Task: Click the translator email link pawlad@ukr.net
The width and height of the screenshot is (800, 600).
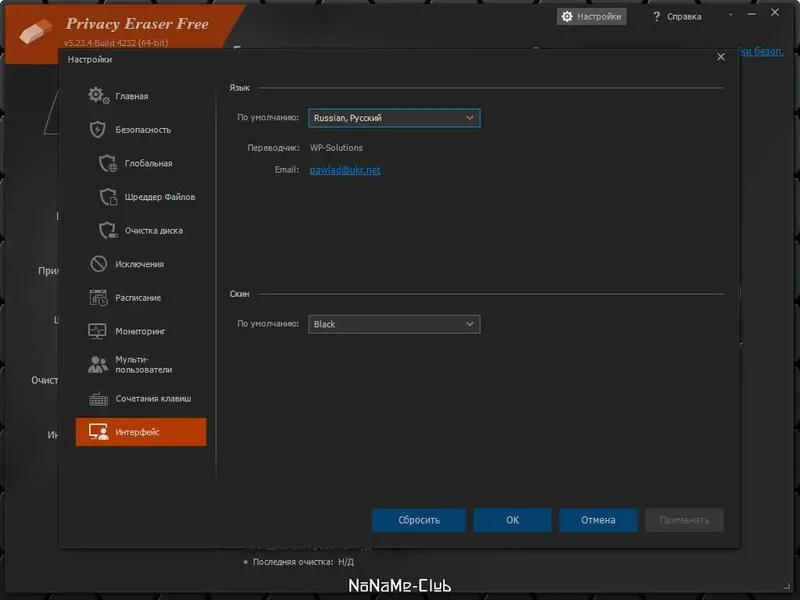Action: pos(345,170)
